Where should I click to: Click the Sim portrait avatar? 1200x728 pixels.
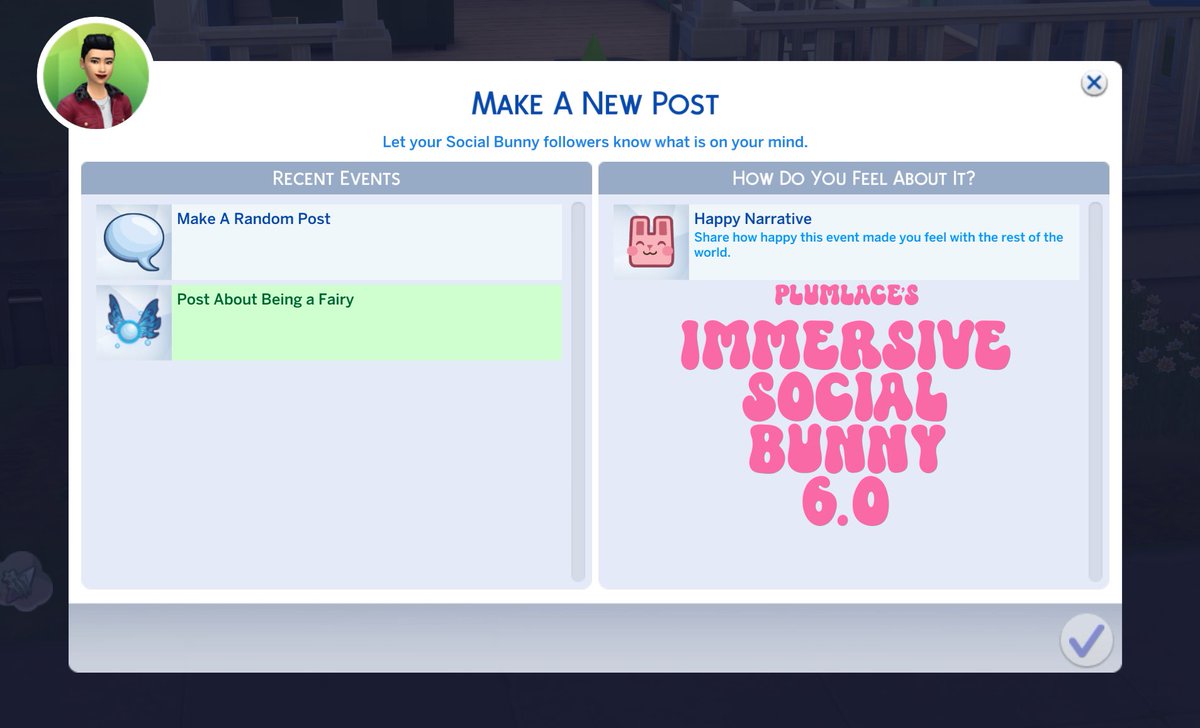tap(94, 76)
